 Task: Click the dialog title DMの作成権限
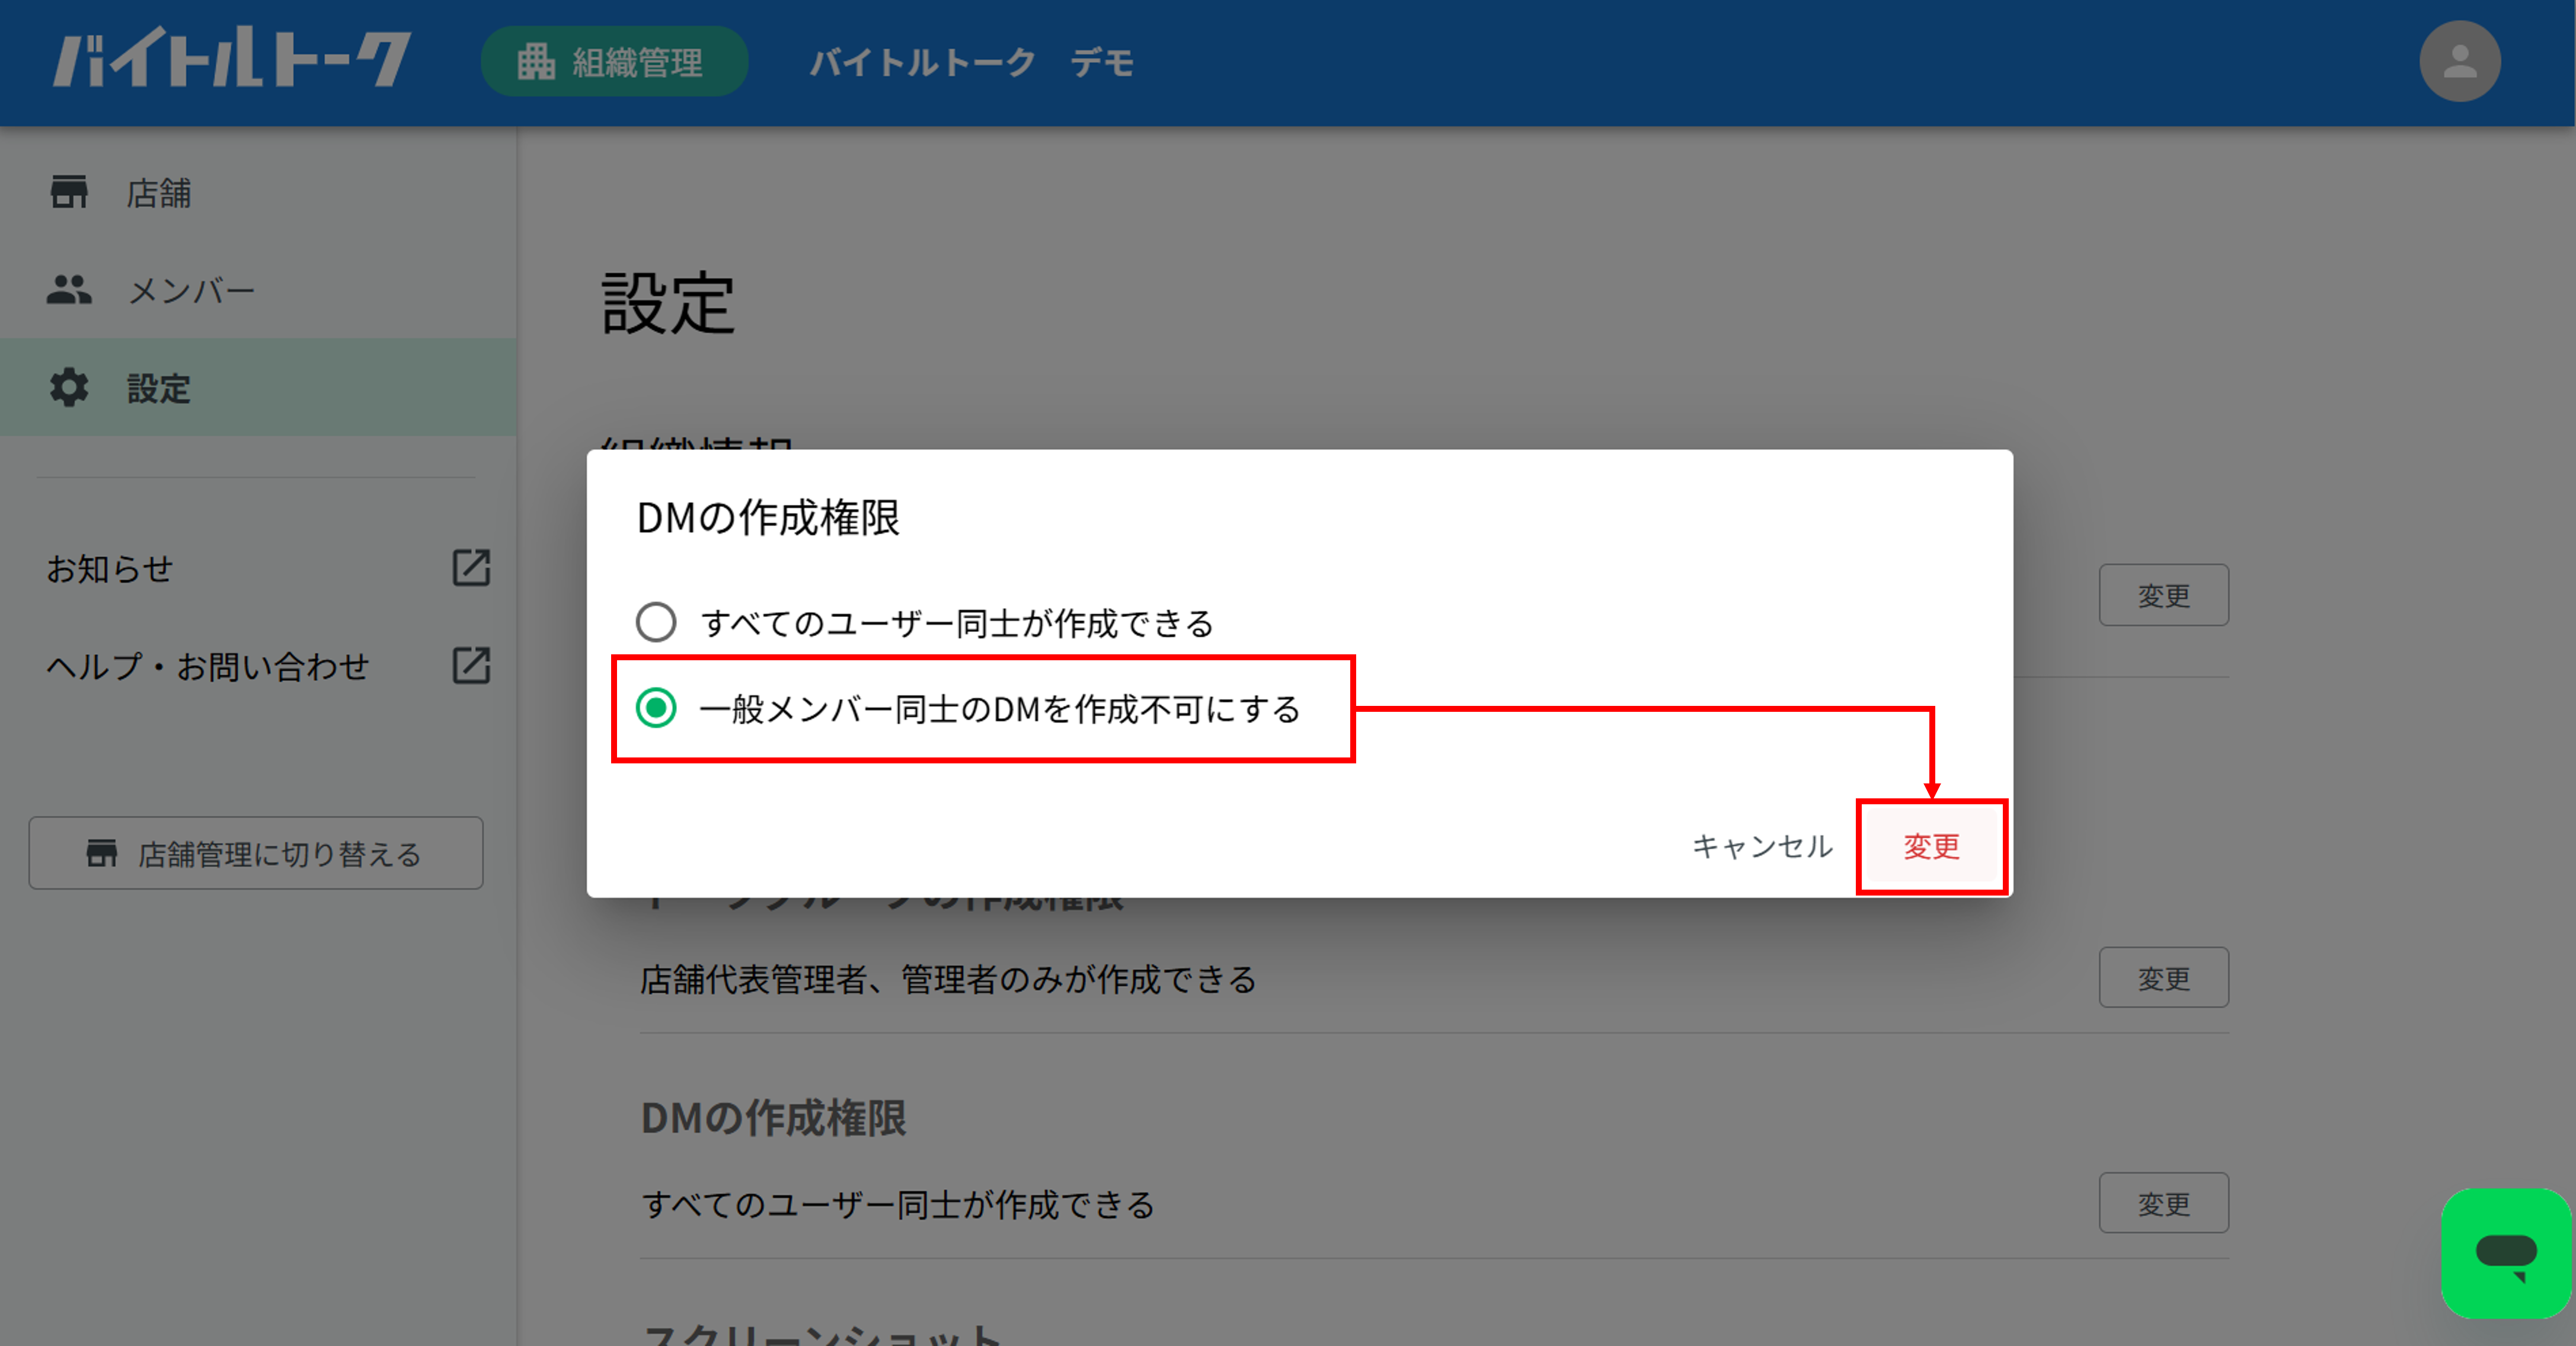[768, 518]
